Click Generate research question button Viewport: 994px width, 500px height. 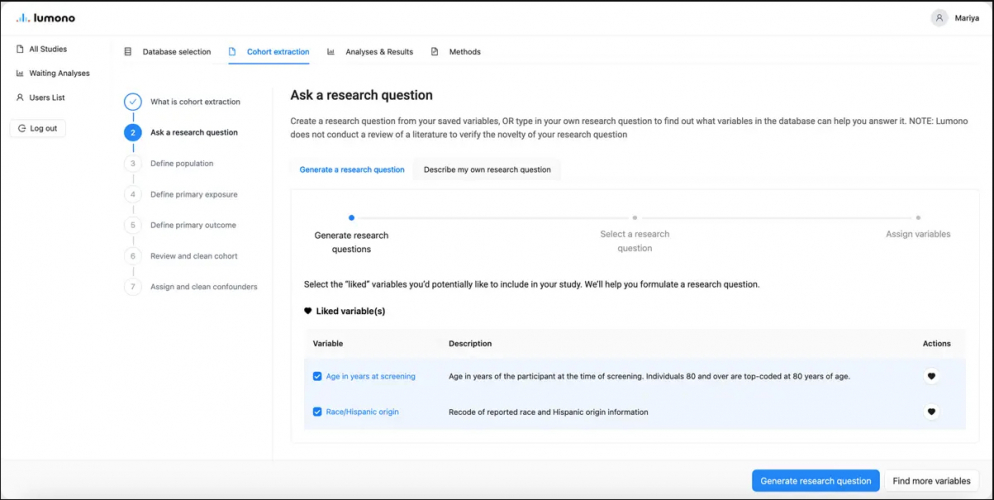click(x=815, y=481)
